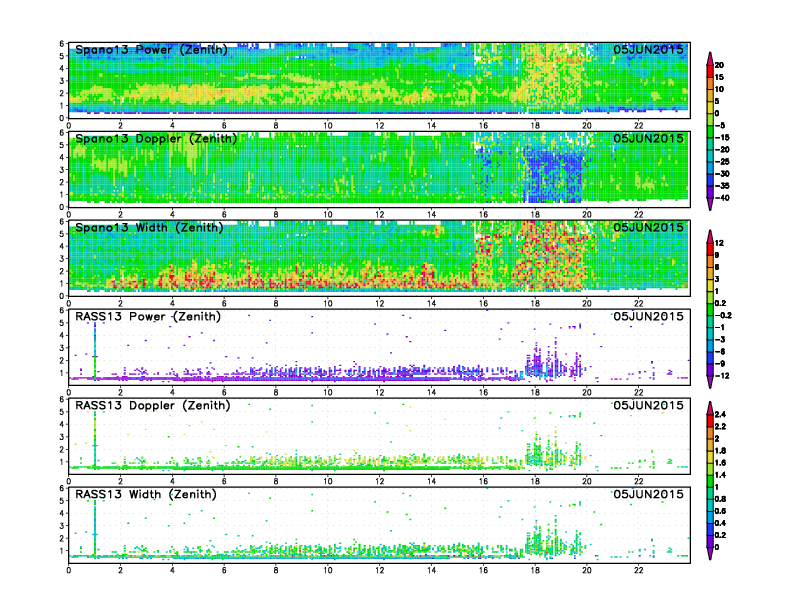Screen dimensions: 792x612
Task: Click the 05JUN2015 date in RASS13 Power panel
Action: [649, 316]
